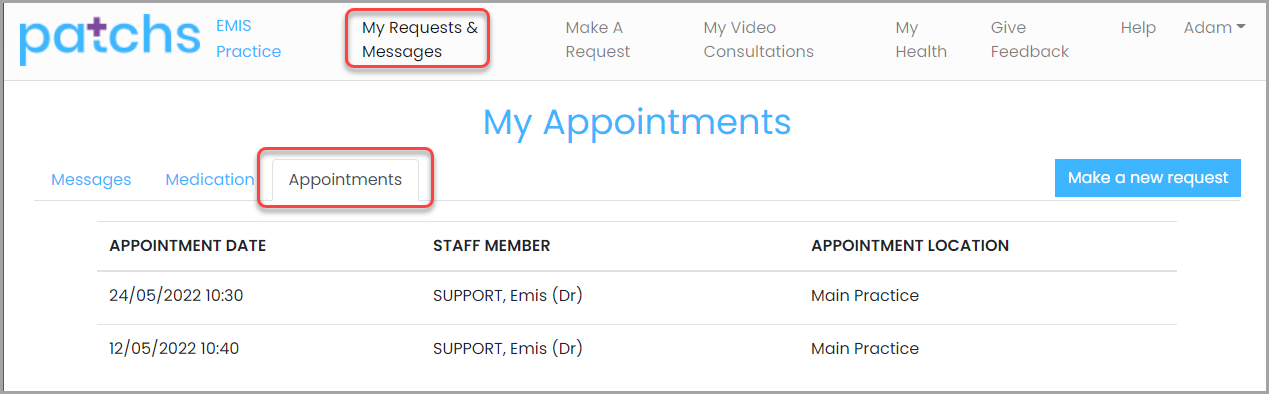
Task: Click the patchs logo
Action: (x=110, y=39)
